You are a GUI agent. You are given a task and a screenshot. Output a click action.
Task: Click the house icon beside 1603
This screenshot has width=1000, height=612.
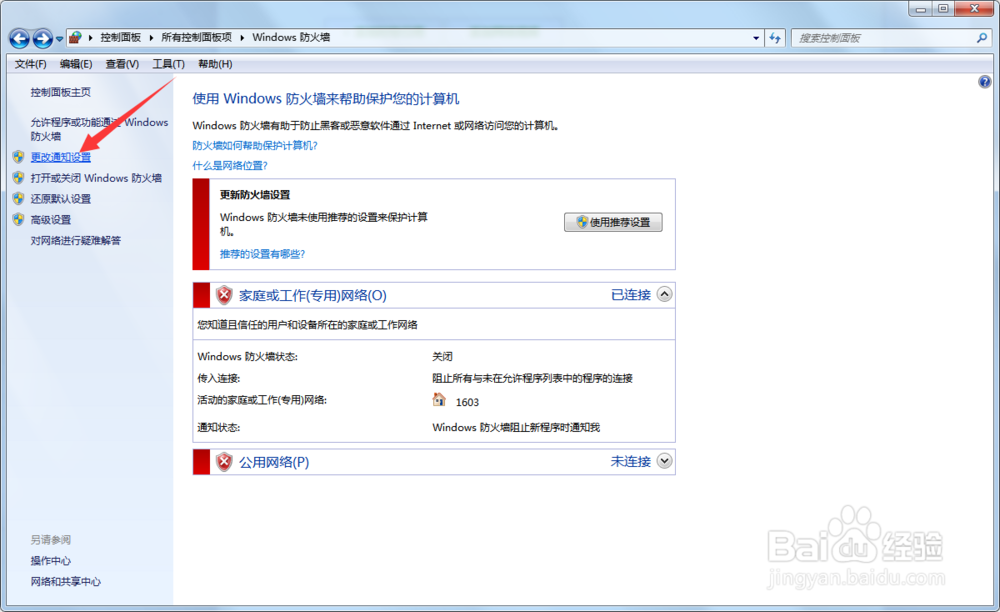tap(439, 400)
